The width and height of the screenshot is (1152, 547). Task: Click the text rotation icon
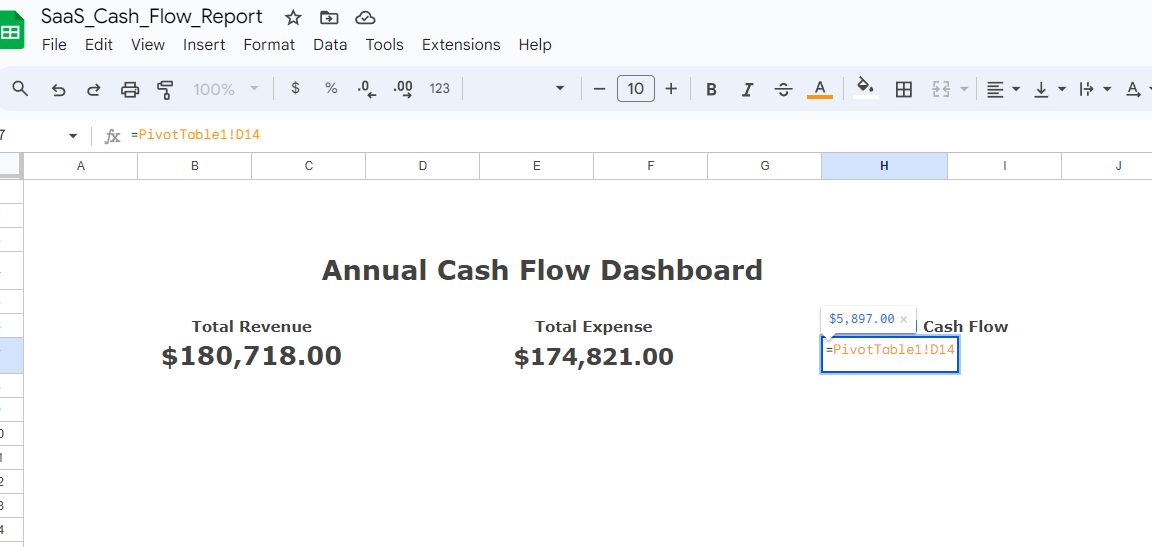1134,90
